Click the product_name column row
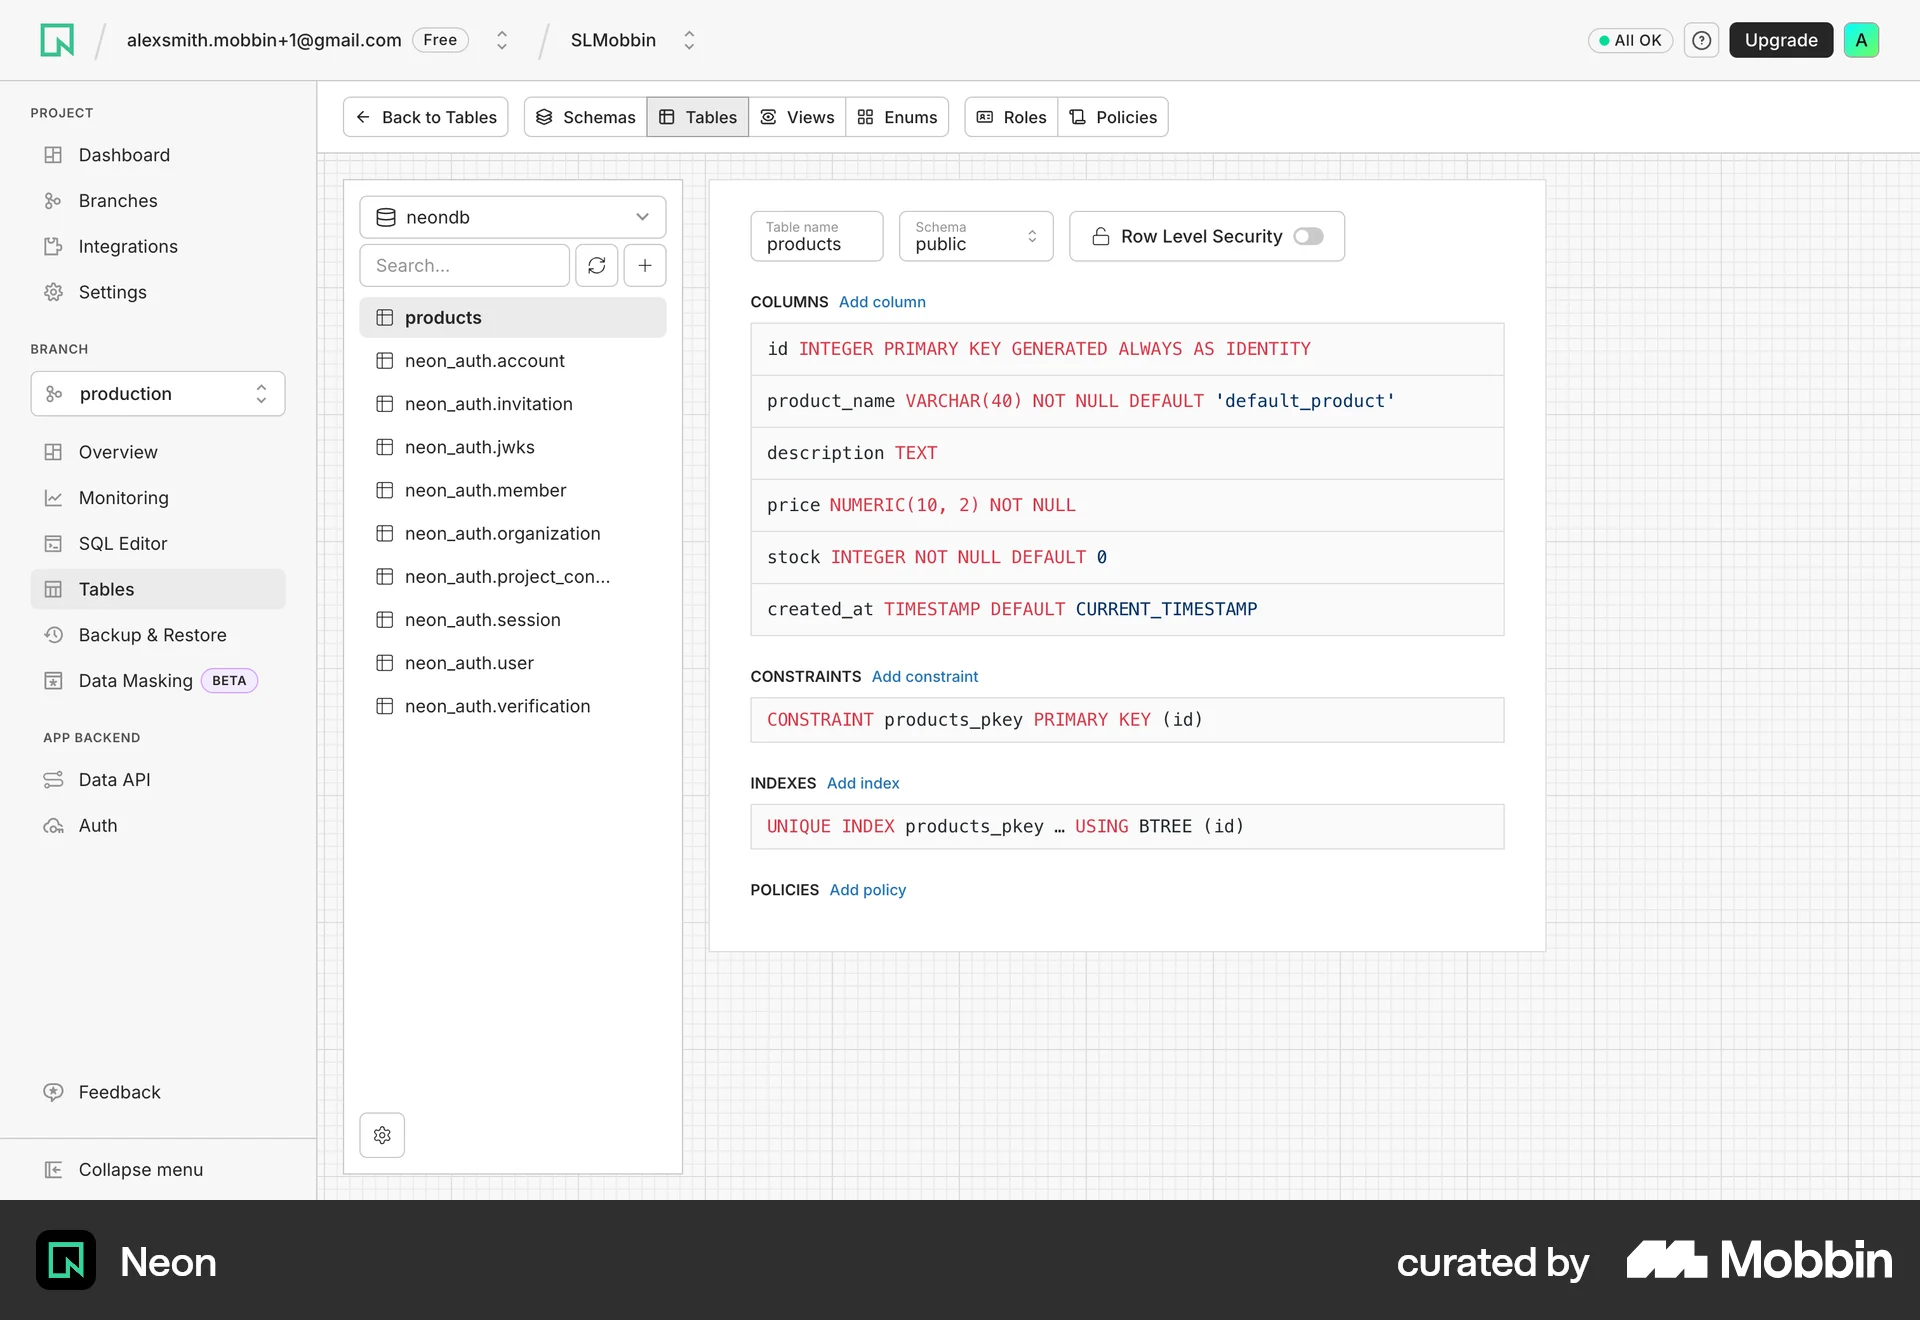 tap(1127, 401)
